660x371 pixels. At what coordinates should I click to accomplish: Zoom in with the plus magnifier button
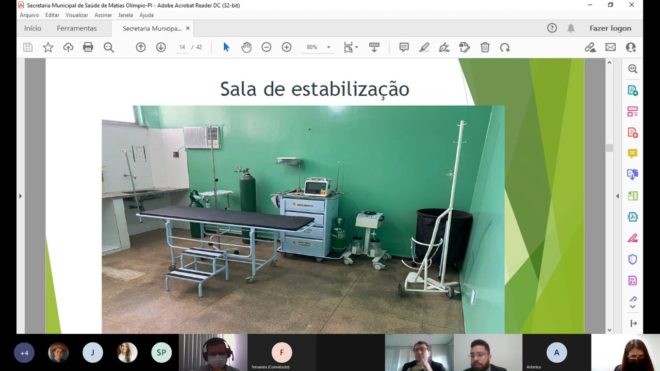[287, 47]
